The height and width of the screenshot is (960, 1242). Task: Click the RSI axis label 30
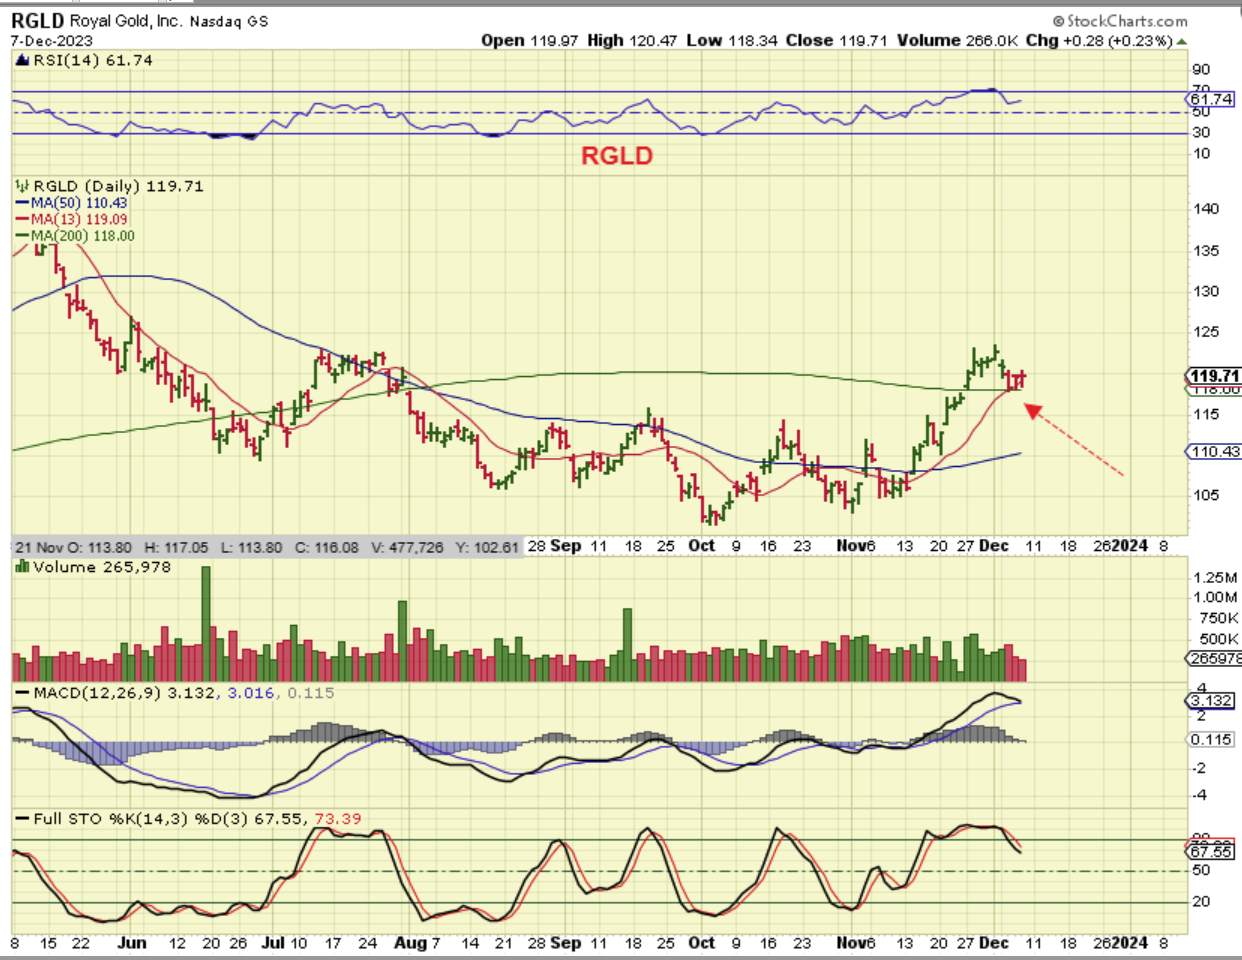1200,132
